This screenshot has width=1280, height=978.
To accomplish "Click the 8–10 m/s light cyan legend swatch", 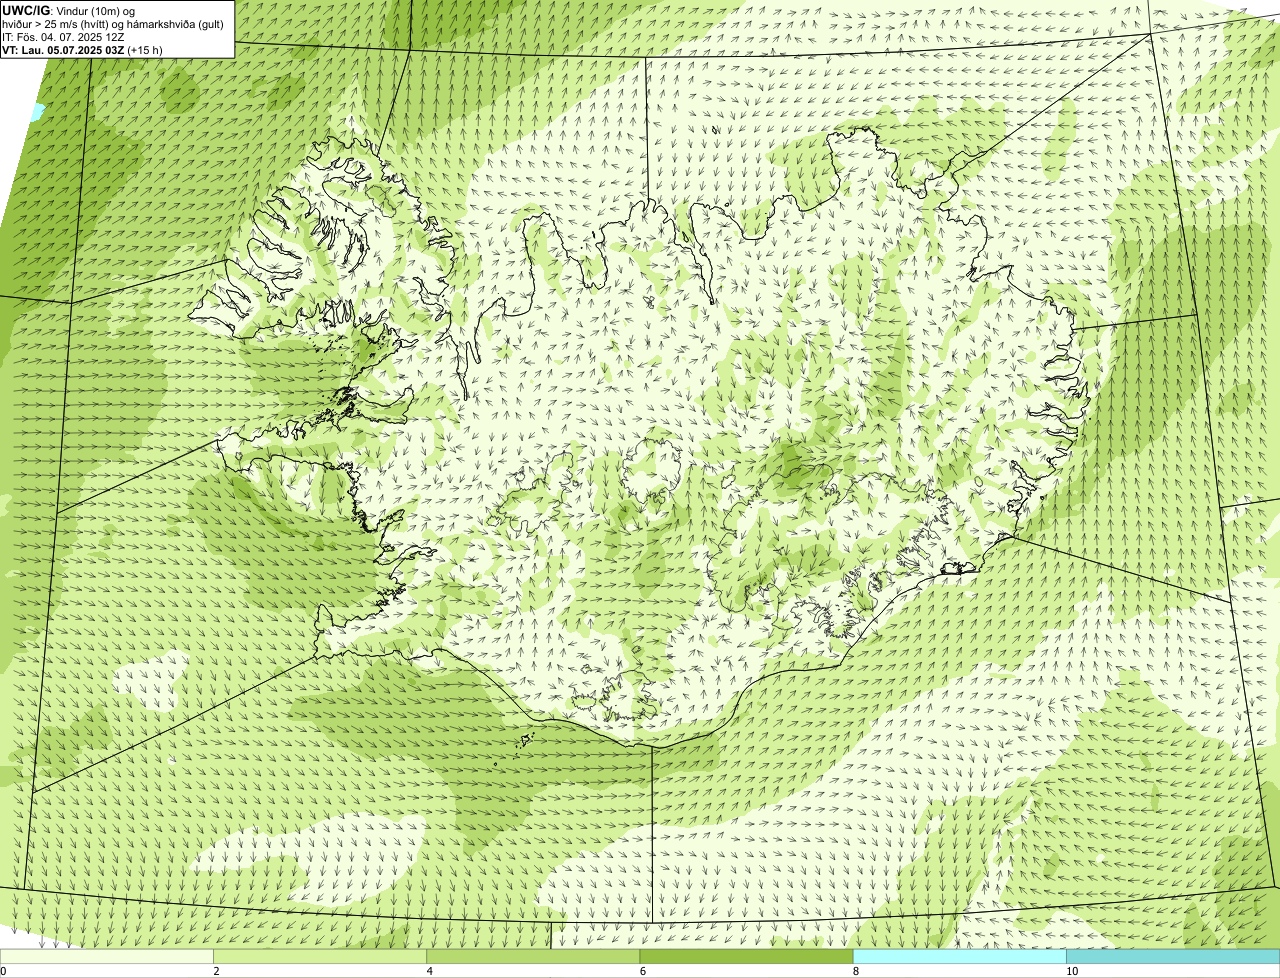I will pos(959,957).
